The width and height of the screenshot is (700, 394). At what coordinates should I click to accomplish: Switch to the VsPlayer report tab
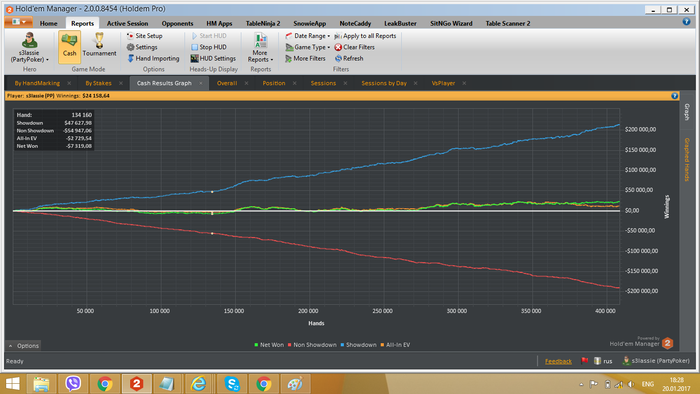point(443,83)
